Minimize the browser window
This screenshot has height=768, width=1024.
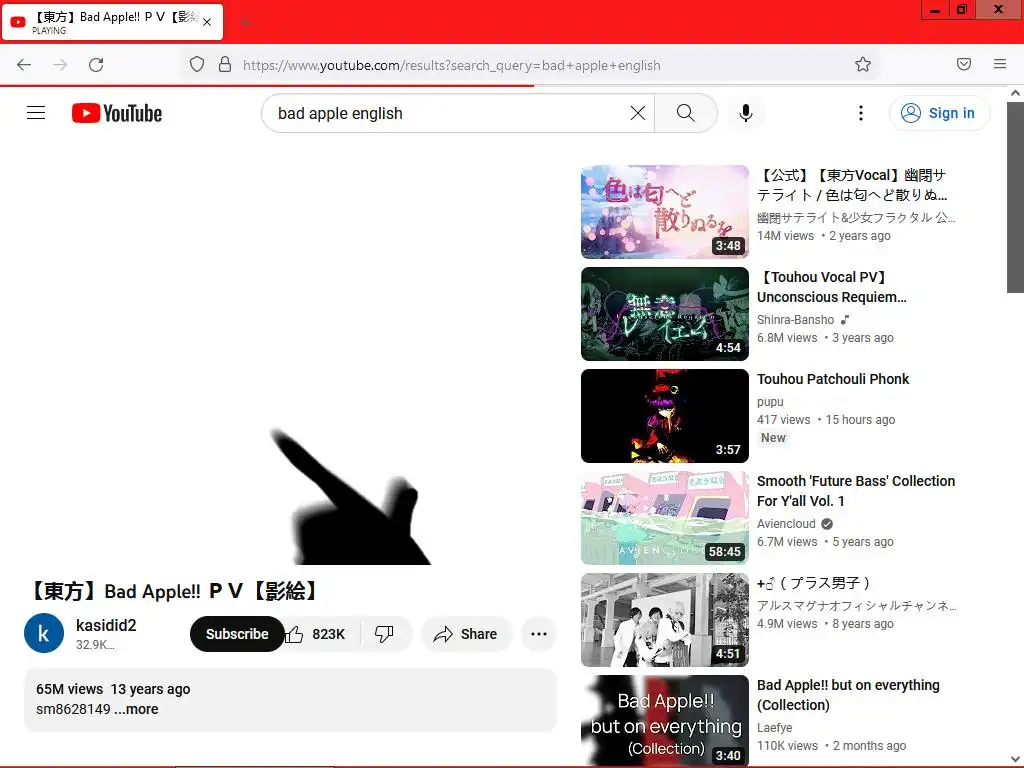point(935,9)
